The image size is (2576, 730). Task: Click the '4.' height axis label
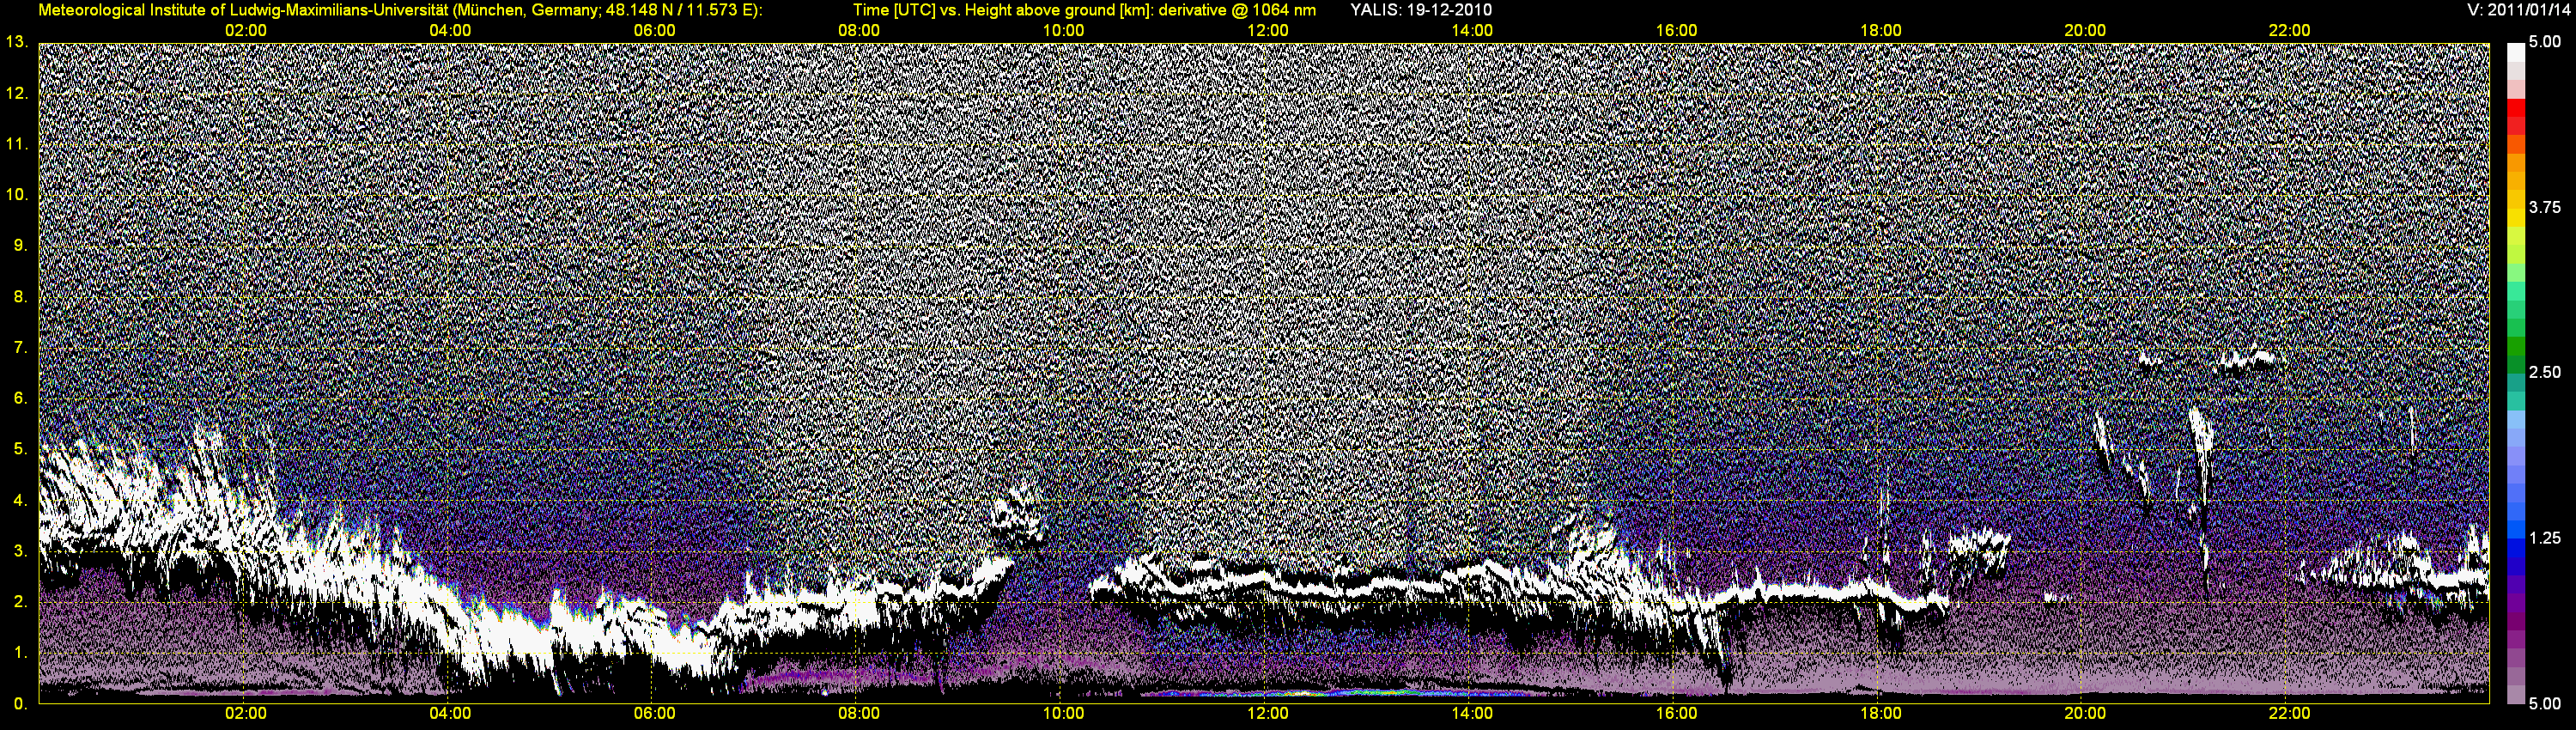(20, 500)
